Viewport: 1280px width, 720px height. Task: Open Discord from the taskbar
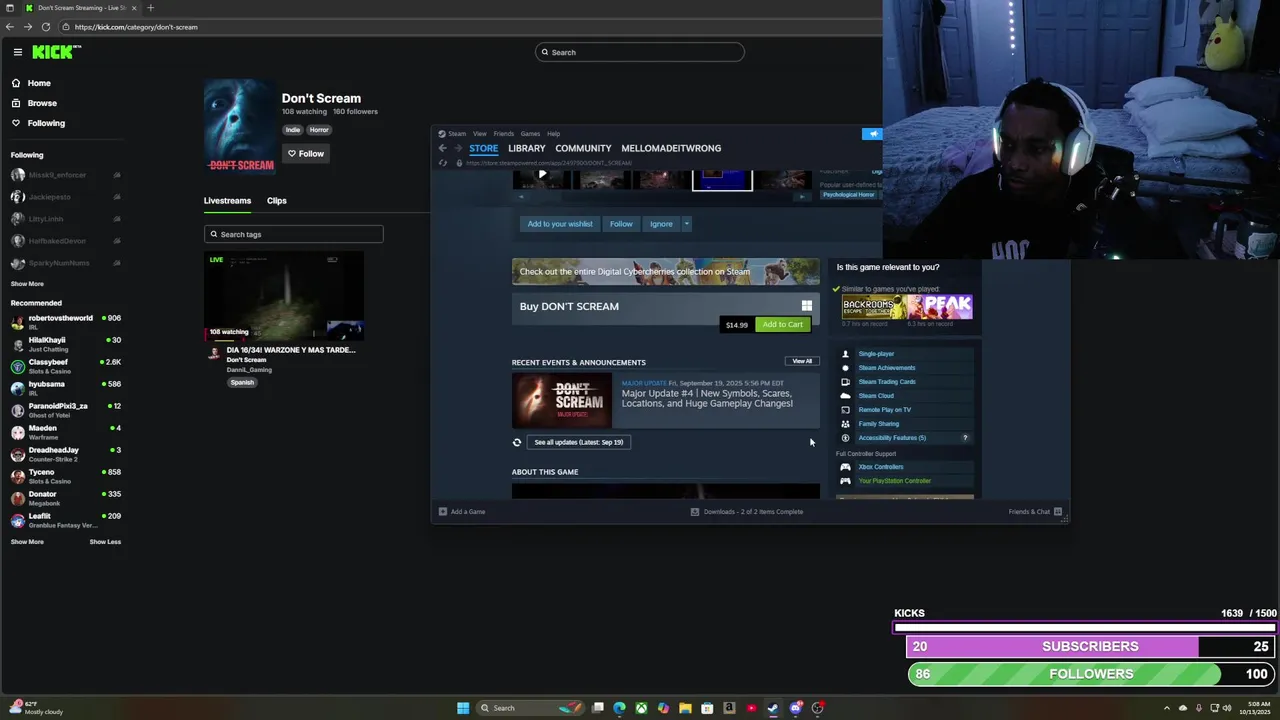point(796,708)
